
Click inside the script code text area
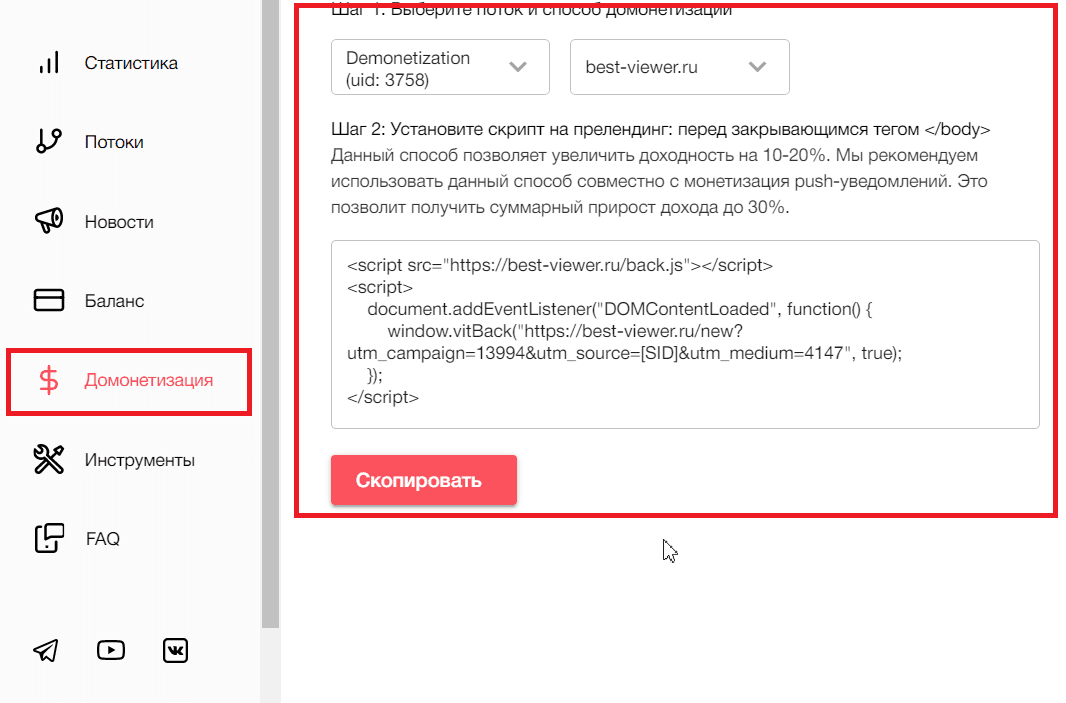pos(685,335)
